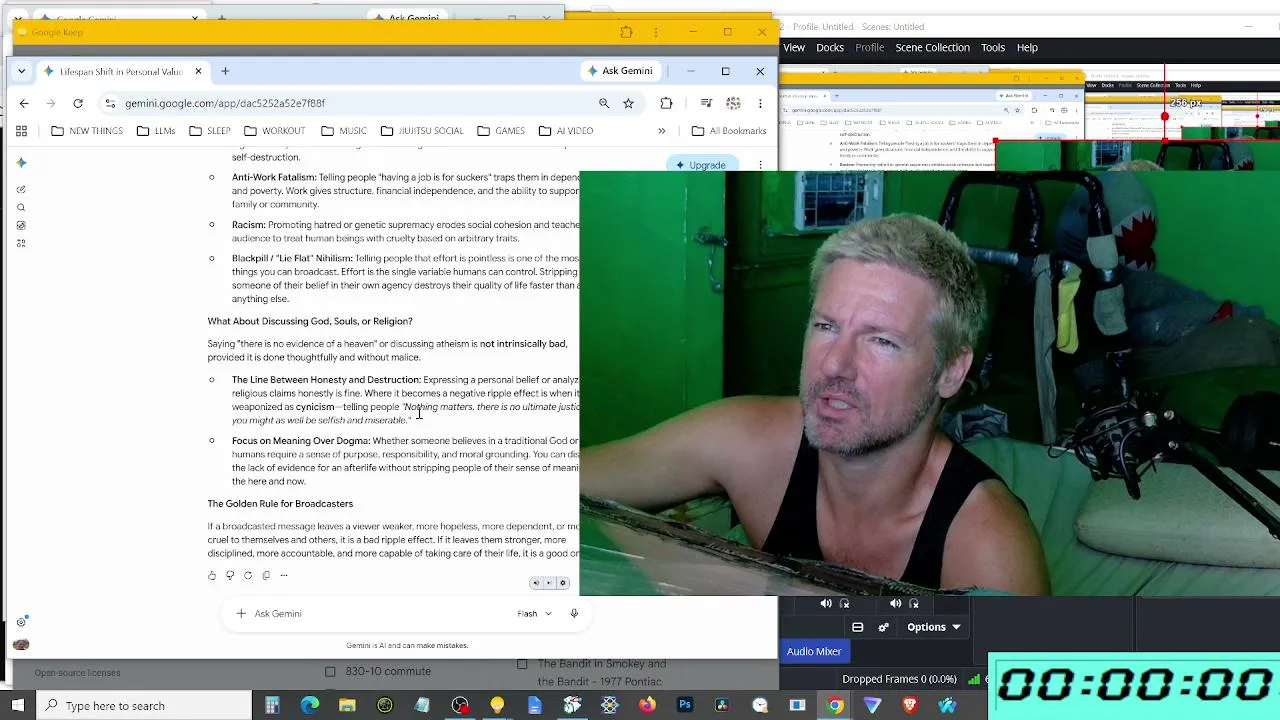Open Gemini account avatar in sidebar

coord(21,645)
